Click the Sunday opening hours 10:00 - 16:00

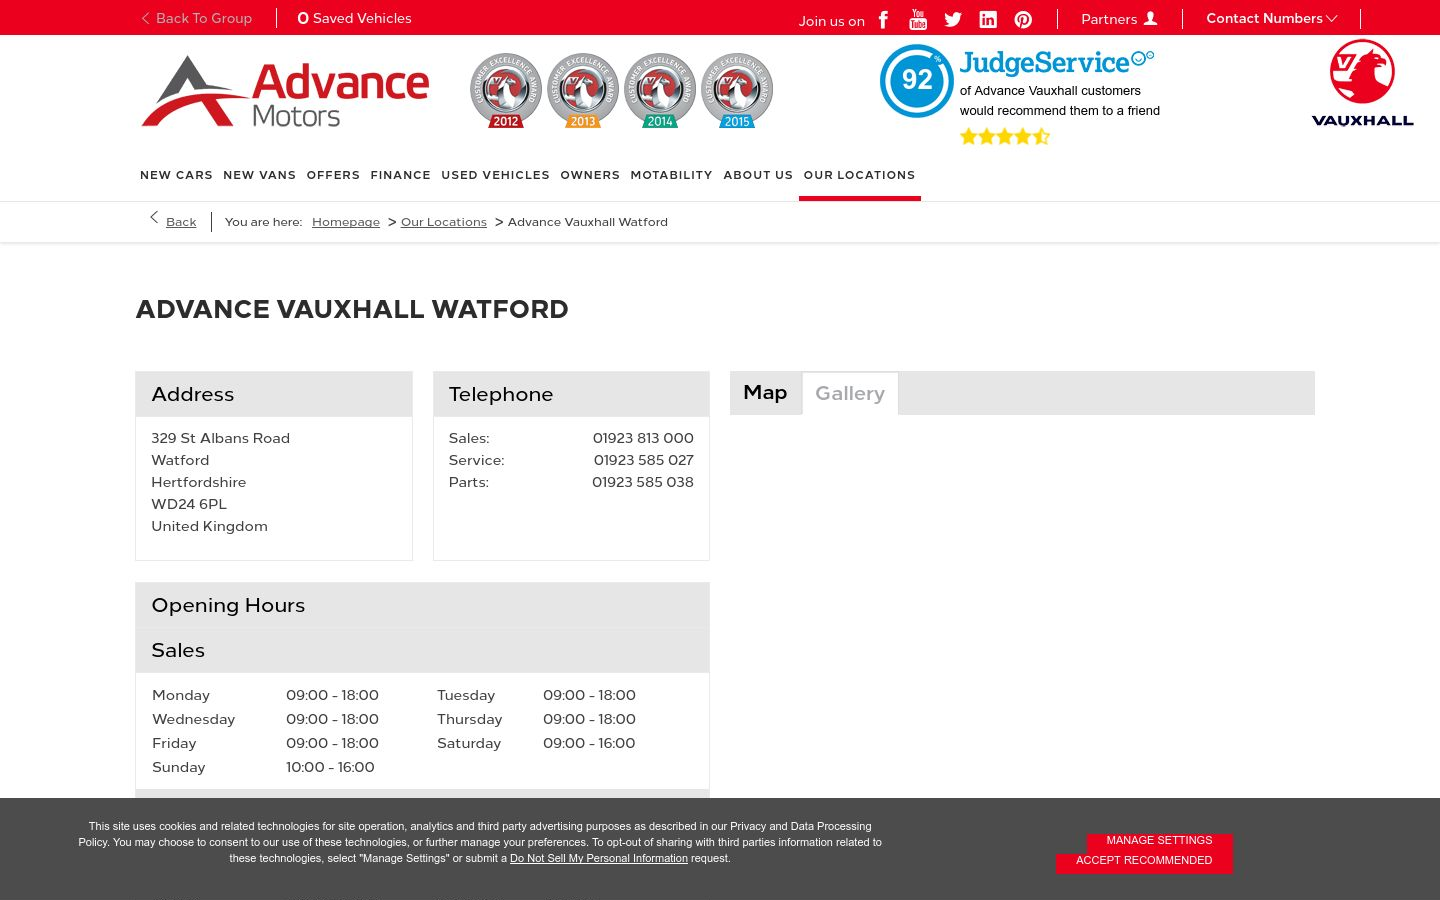(x=330, y=767)
